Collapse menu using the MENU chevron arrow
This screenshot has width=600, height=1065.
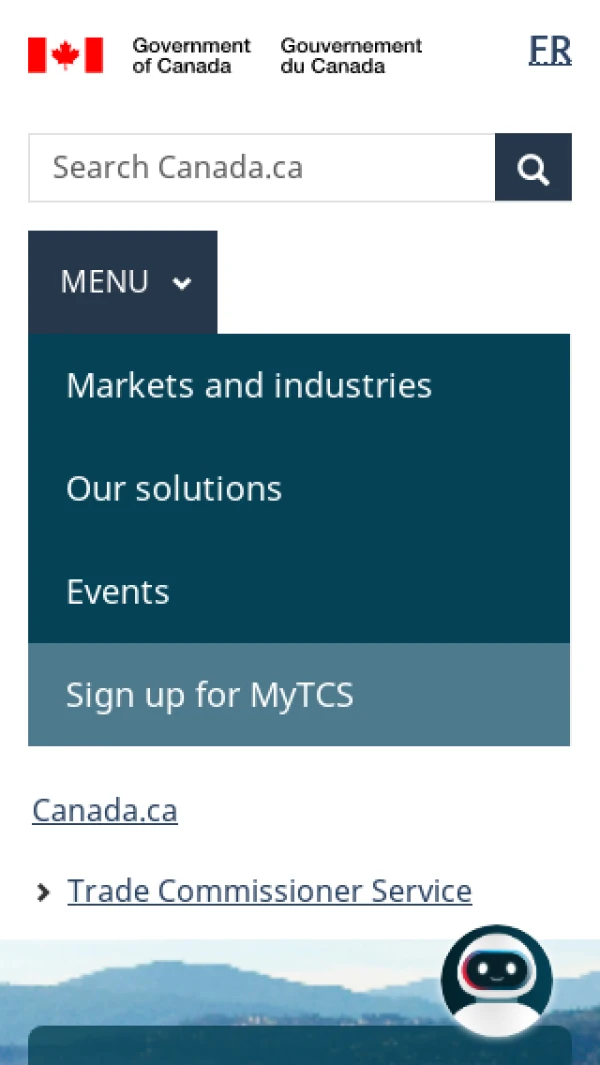tap(182, 283)
